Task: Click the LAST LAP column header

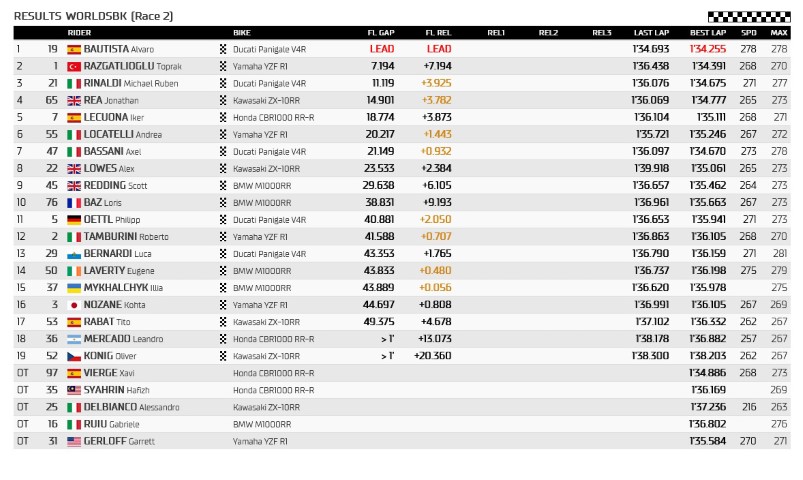Action: coord(651,33)
